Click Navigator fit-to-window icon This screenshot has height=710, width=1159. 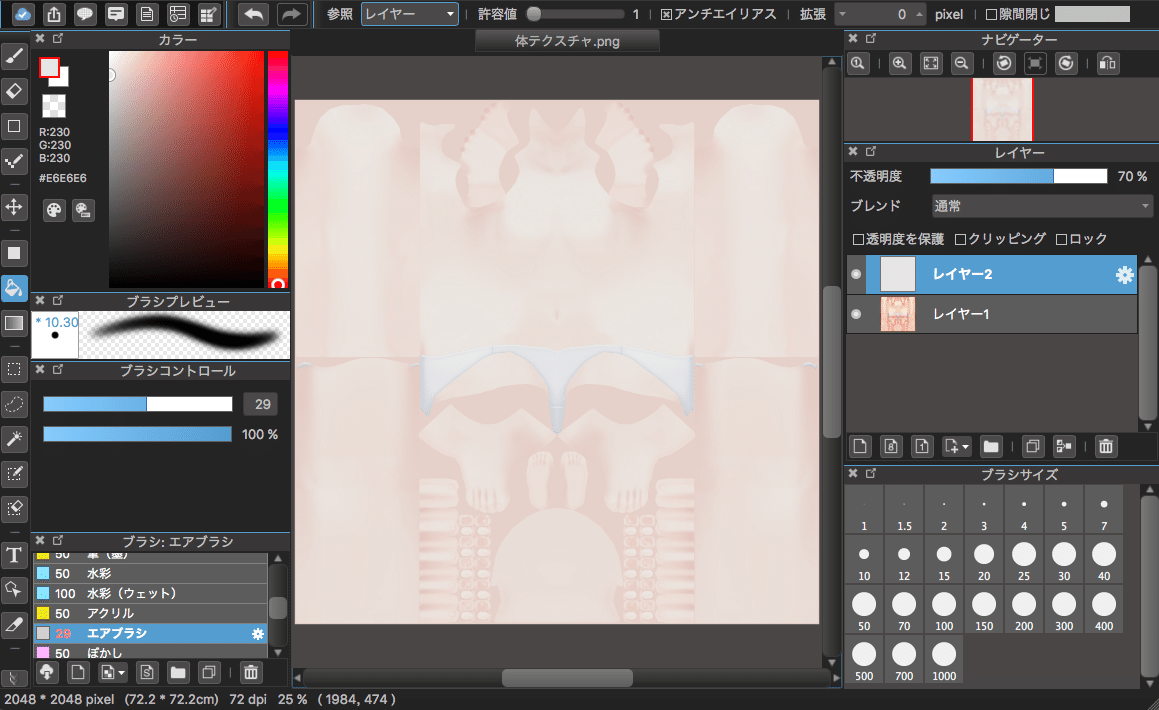pos(931,64)
